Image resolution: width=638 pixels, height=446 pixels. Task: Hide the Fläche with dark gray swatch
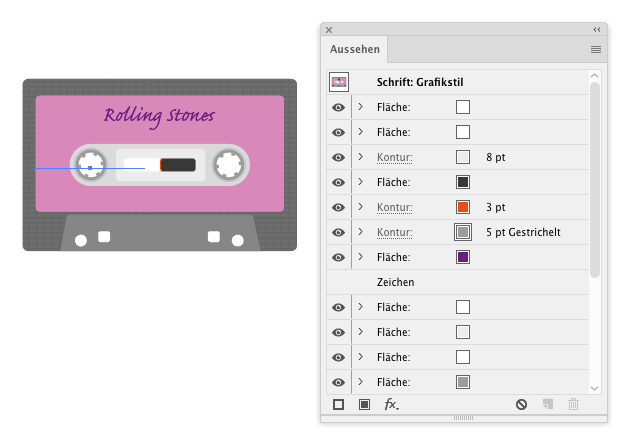(338, 182)
